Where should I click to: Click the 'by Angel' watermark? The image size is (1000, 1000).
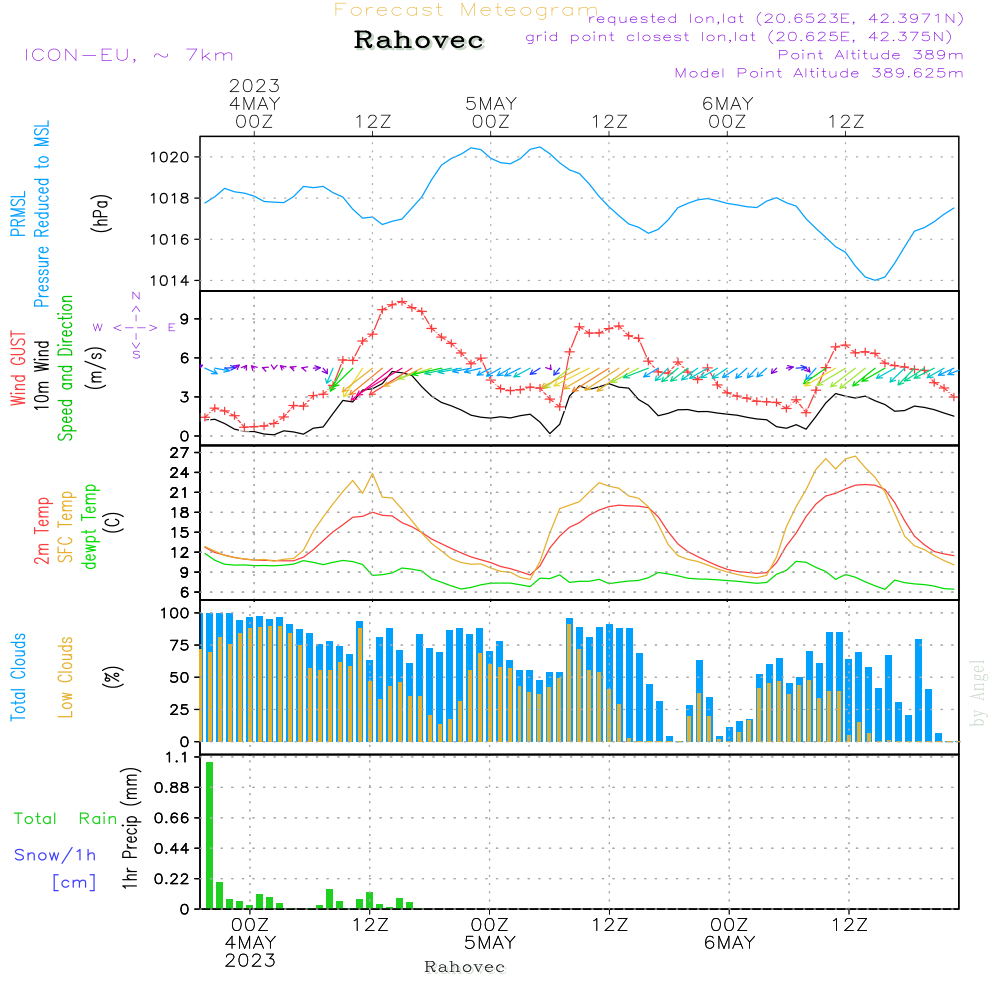(978, 693)
